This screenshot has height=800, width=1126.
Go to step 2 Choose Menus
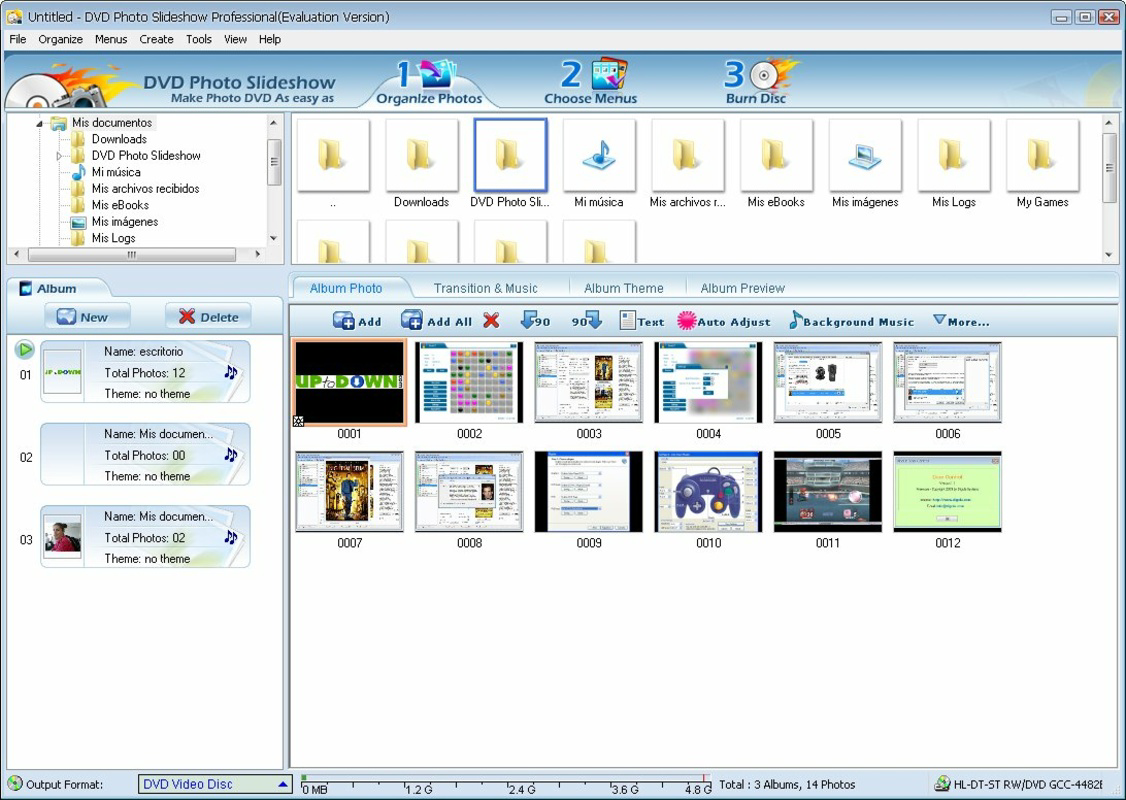point(590,83)
